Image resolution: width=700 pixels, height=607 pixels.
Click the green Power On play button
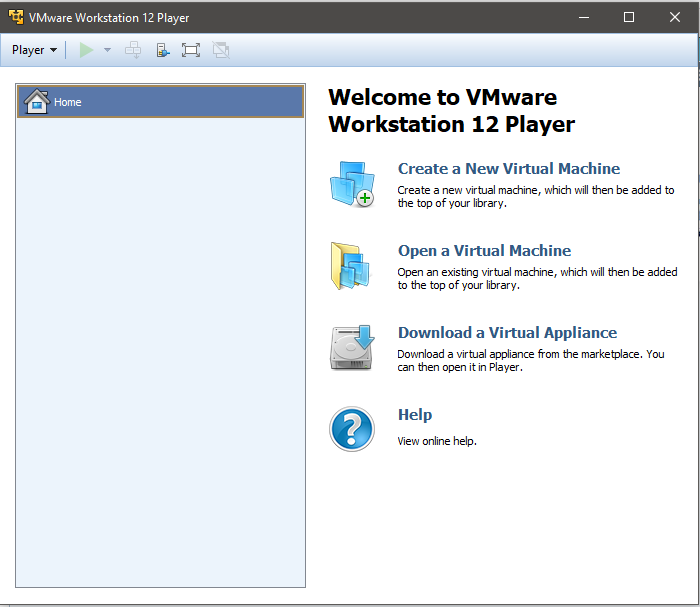pos(86,50)
